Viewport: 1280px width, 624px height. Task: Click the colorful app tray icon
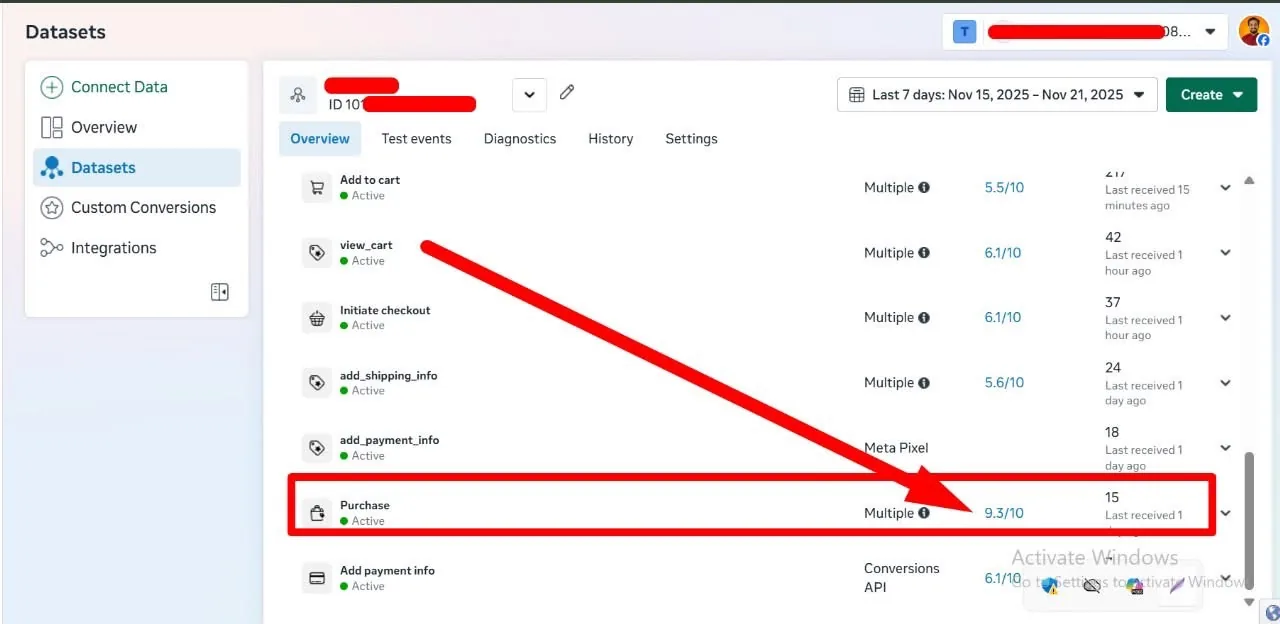tap(1135, 585)
